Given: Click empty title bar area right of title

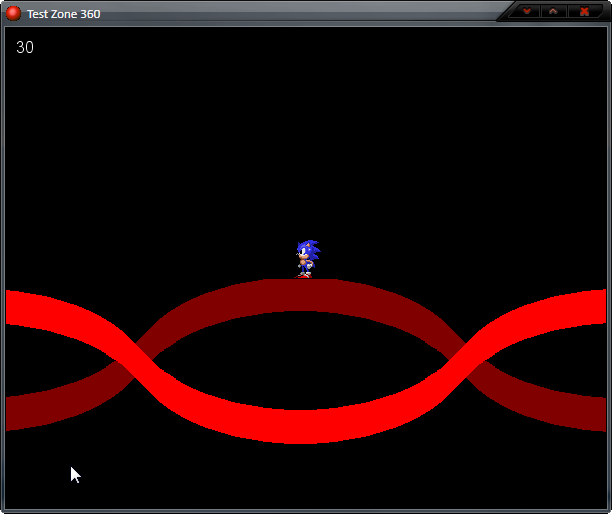Looking at the screenshot, I should [300, 13].
